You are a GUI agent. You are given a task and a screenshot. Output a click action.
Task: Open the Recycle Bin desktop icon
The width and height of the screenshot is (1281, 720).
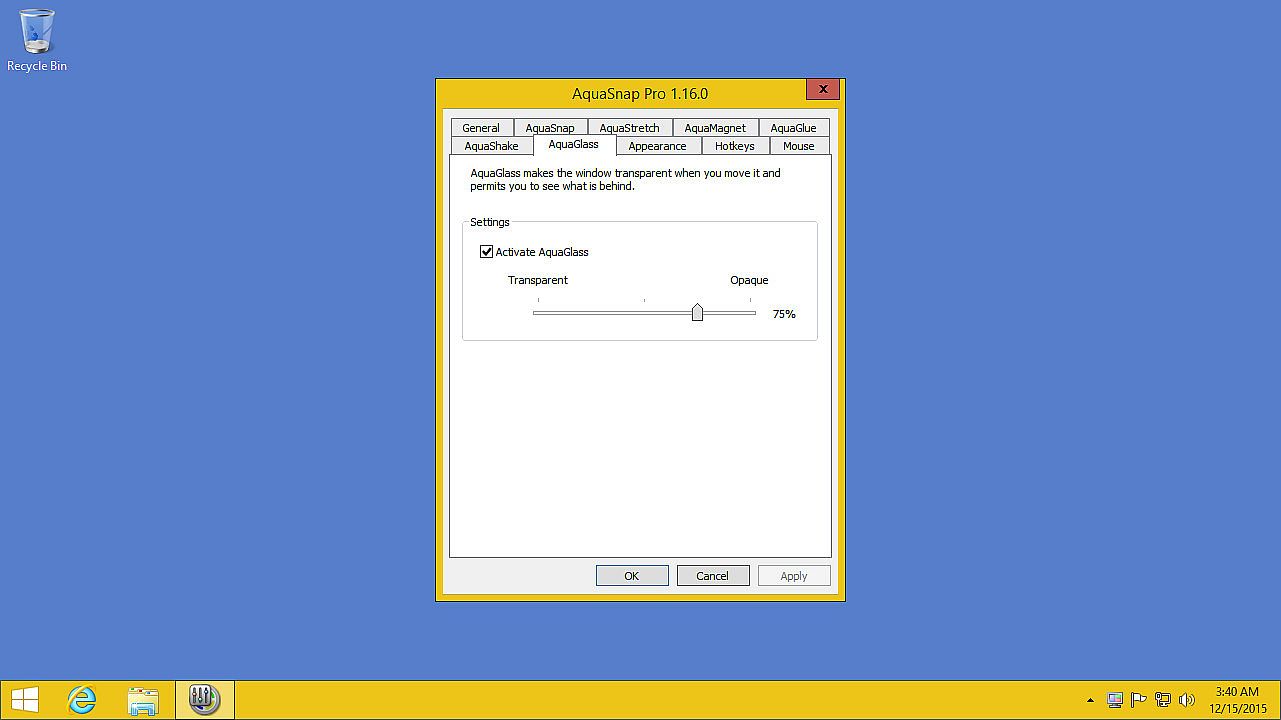37,41
